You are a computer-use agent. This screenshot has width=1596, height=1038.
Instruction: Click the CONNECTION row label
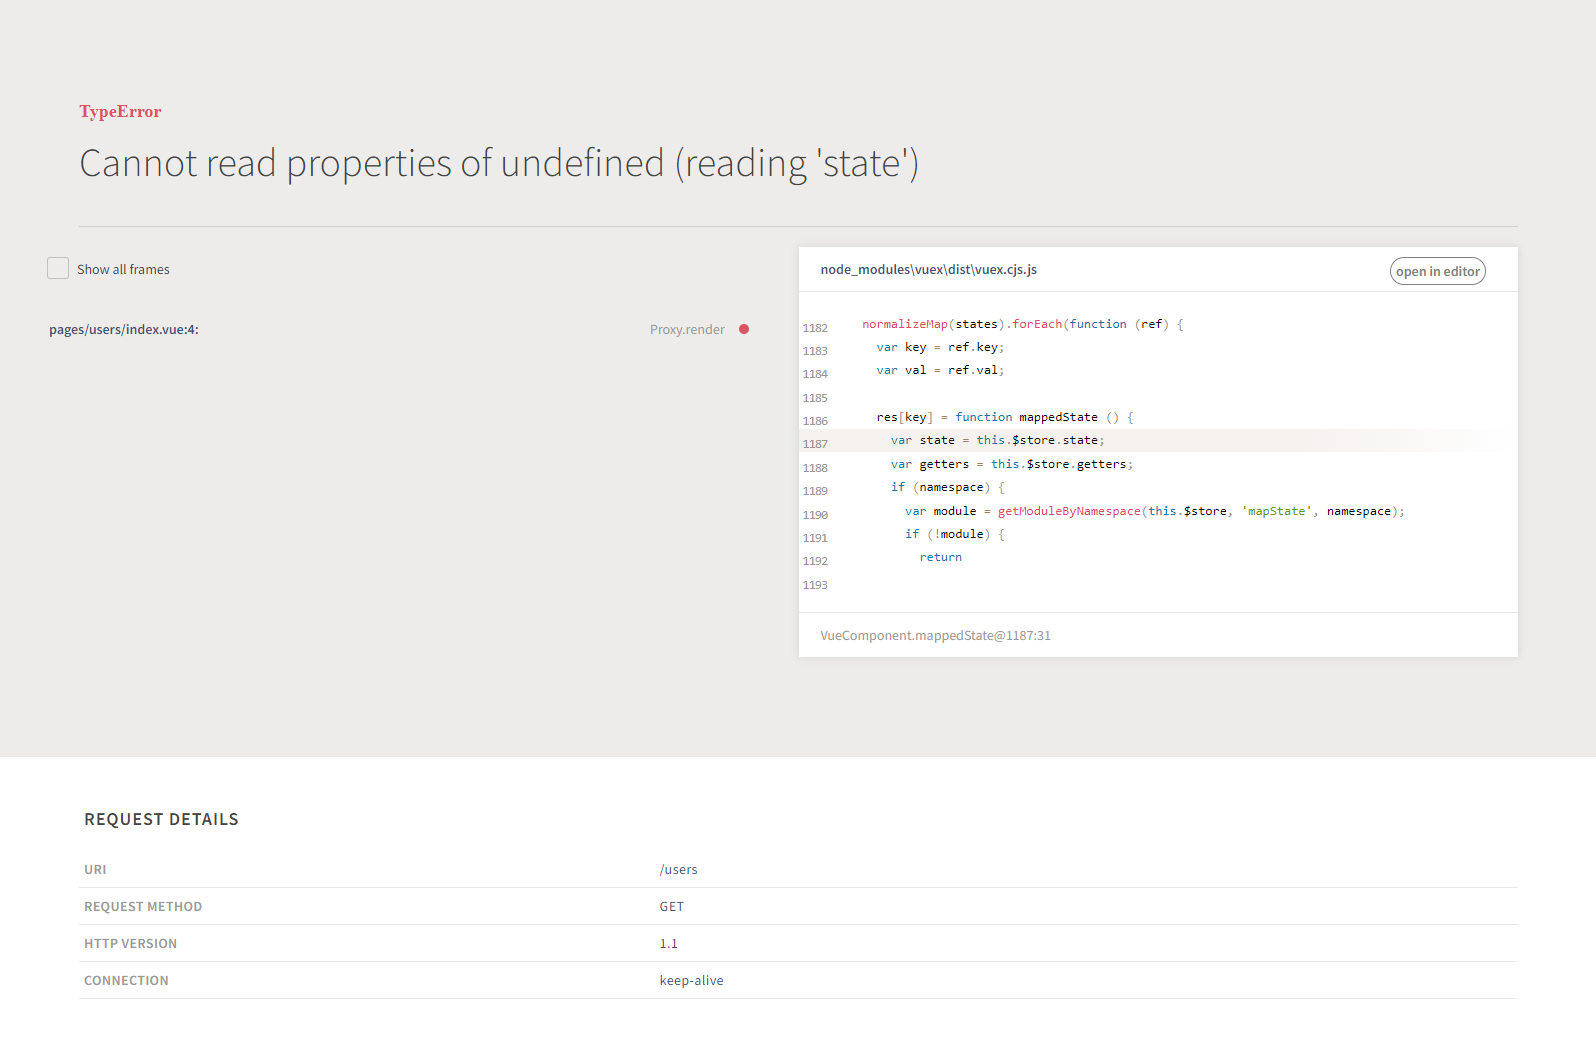point(126,980)
